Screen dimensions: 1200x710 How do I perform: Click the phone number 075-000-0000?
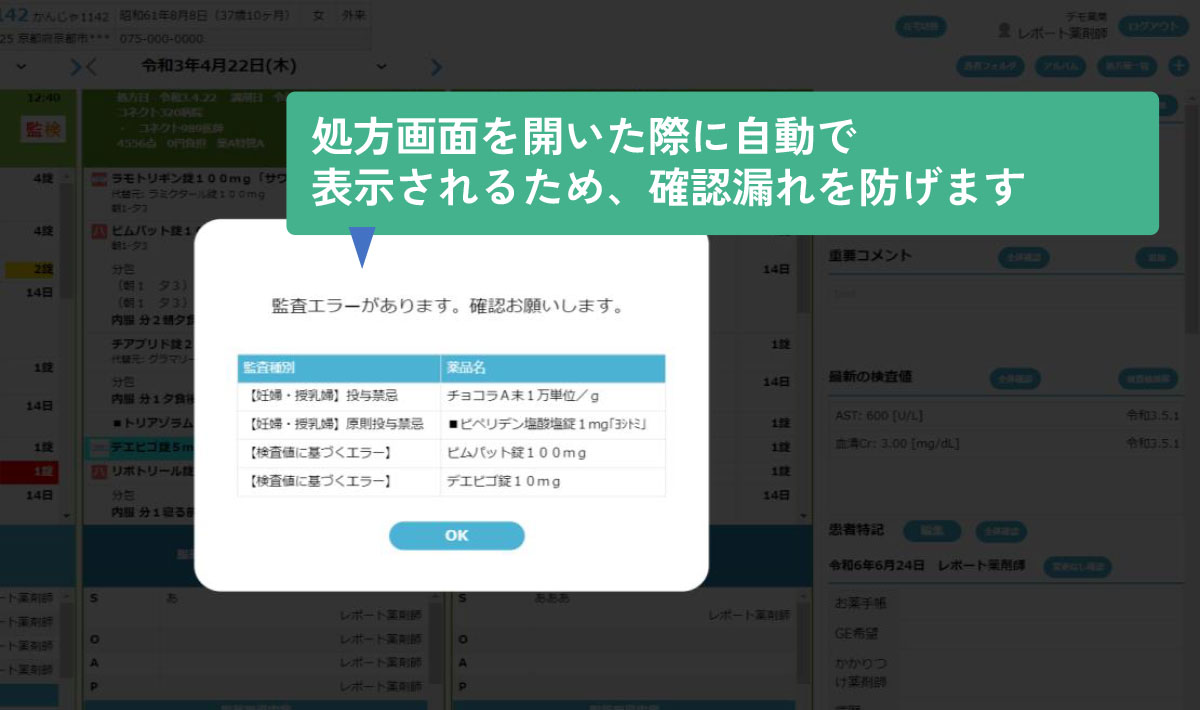(x=161, y=39)
